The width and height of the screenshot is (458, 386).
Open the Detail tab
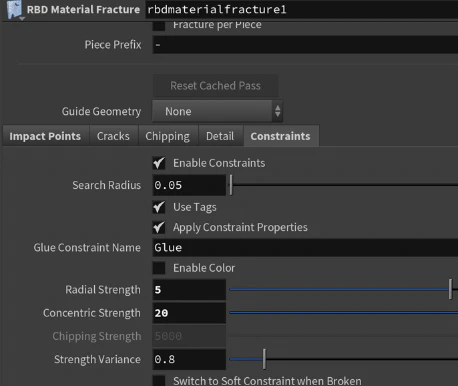220,136
